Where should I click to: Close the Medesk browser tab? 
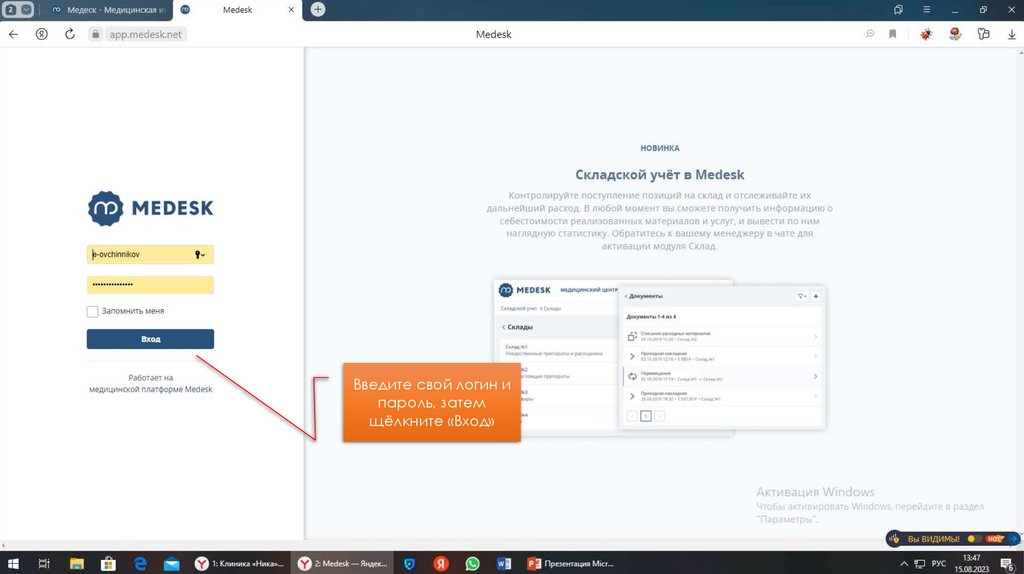click(291, 10)
